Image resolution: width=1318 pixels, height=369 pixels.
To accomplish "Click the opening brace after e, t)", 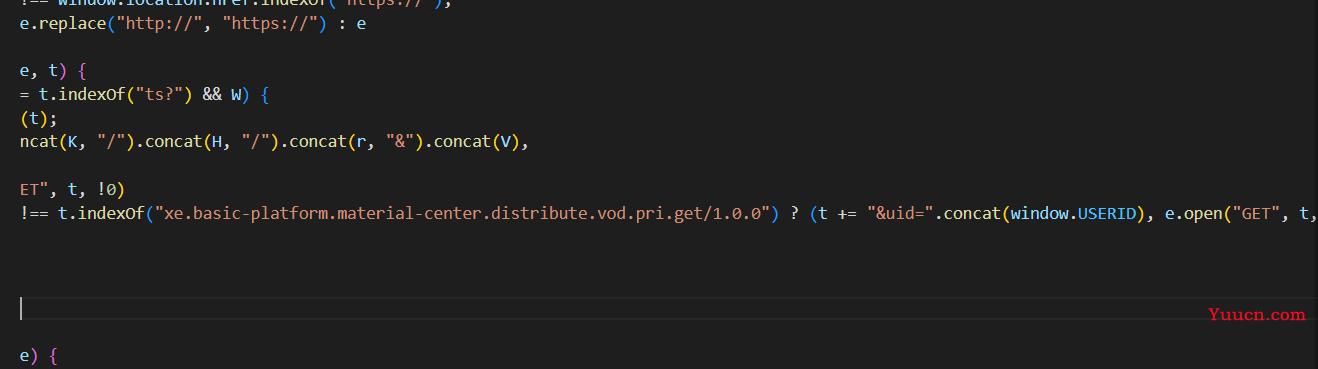I will coord(82,72).
